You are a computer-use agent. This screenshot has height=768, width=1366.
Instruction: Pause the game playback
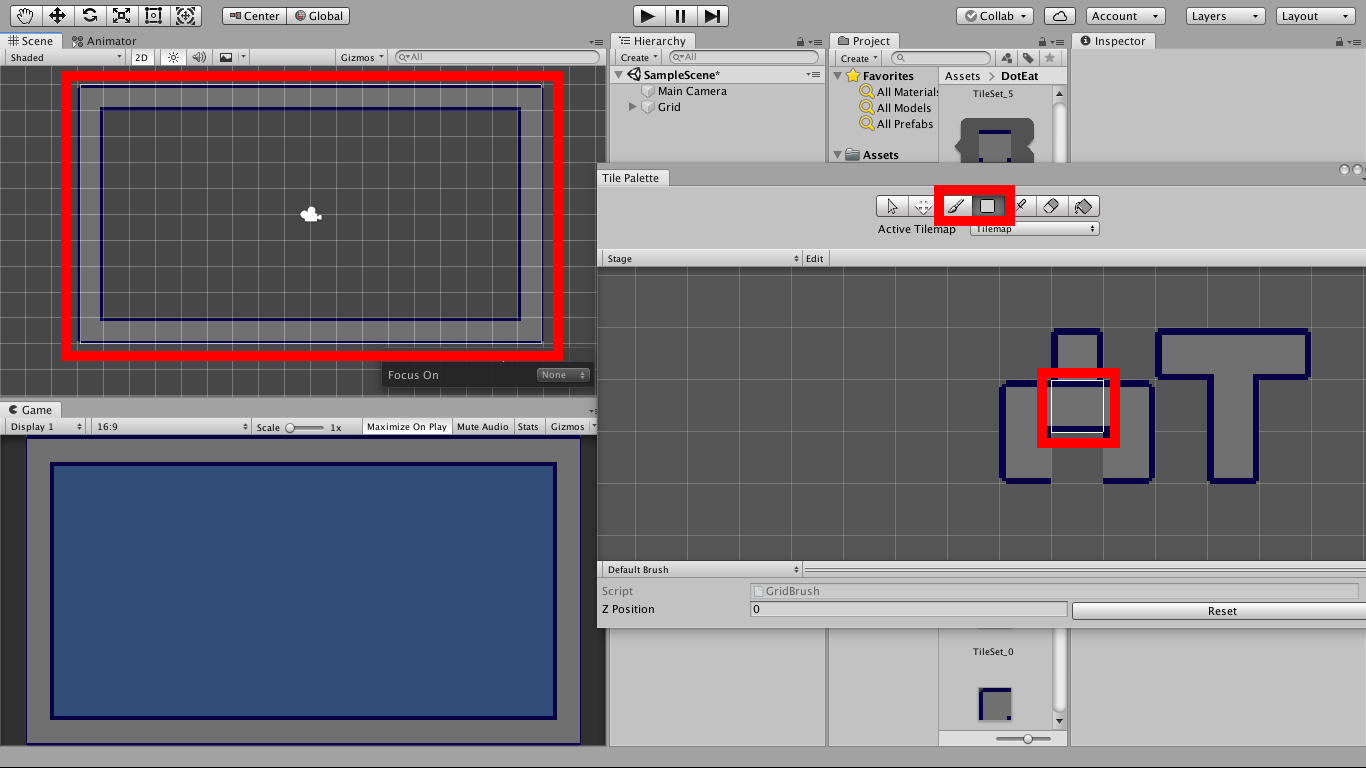[x=680, y=16]
